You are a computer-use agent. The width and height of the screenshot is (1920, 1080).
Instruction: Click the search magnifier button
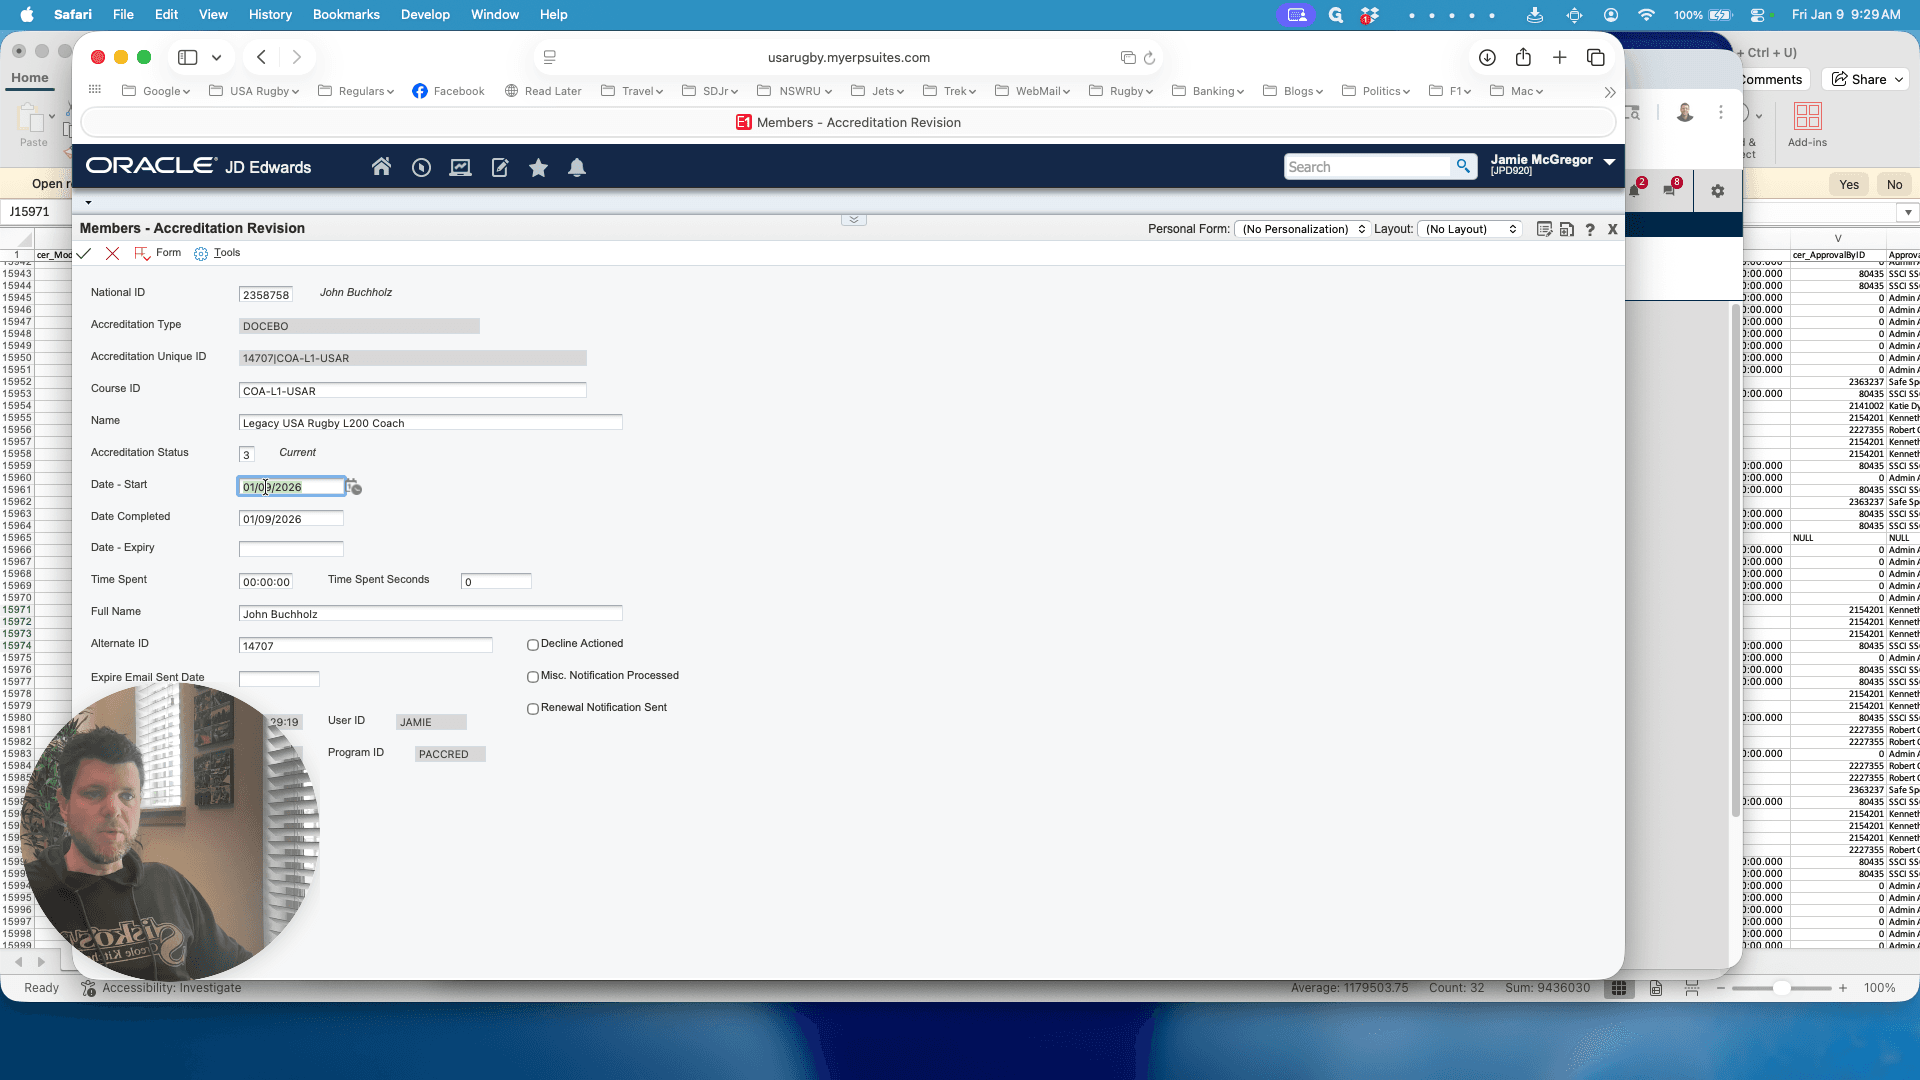1464,166
